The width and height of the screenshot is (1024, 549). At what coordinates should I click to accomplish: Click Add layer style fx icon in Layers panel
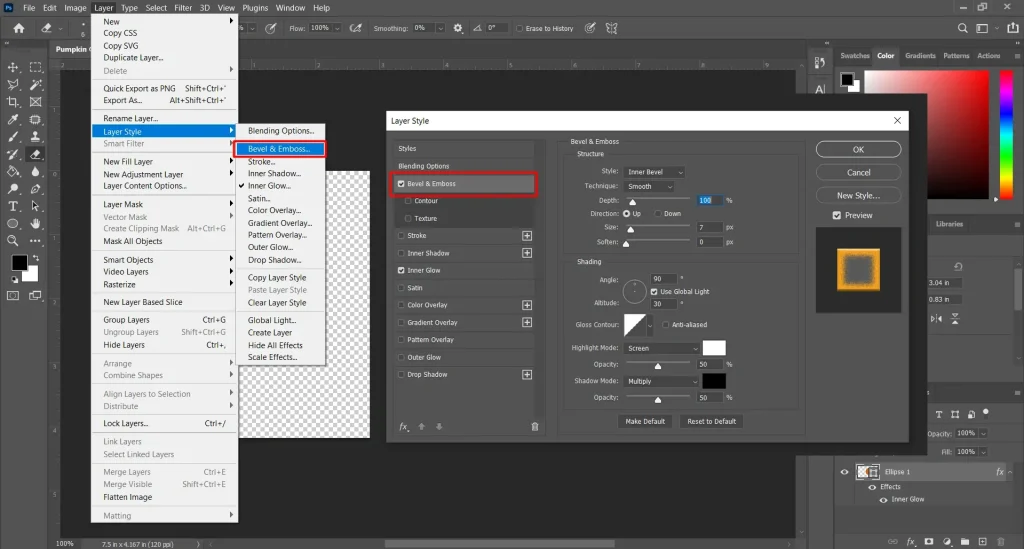(911, 542)
